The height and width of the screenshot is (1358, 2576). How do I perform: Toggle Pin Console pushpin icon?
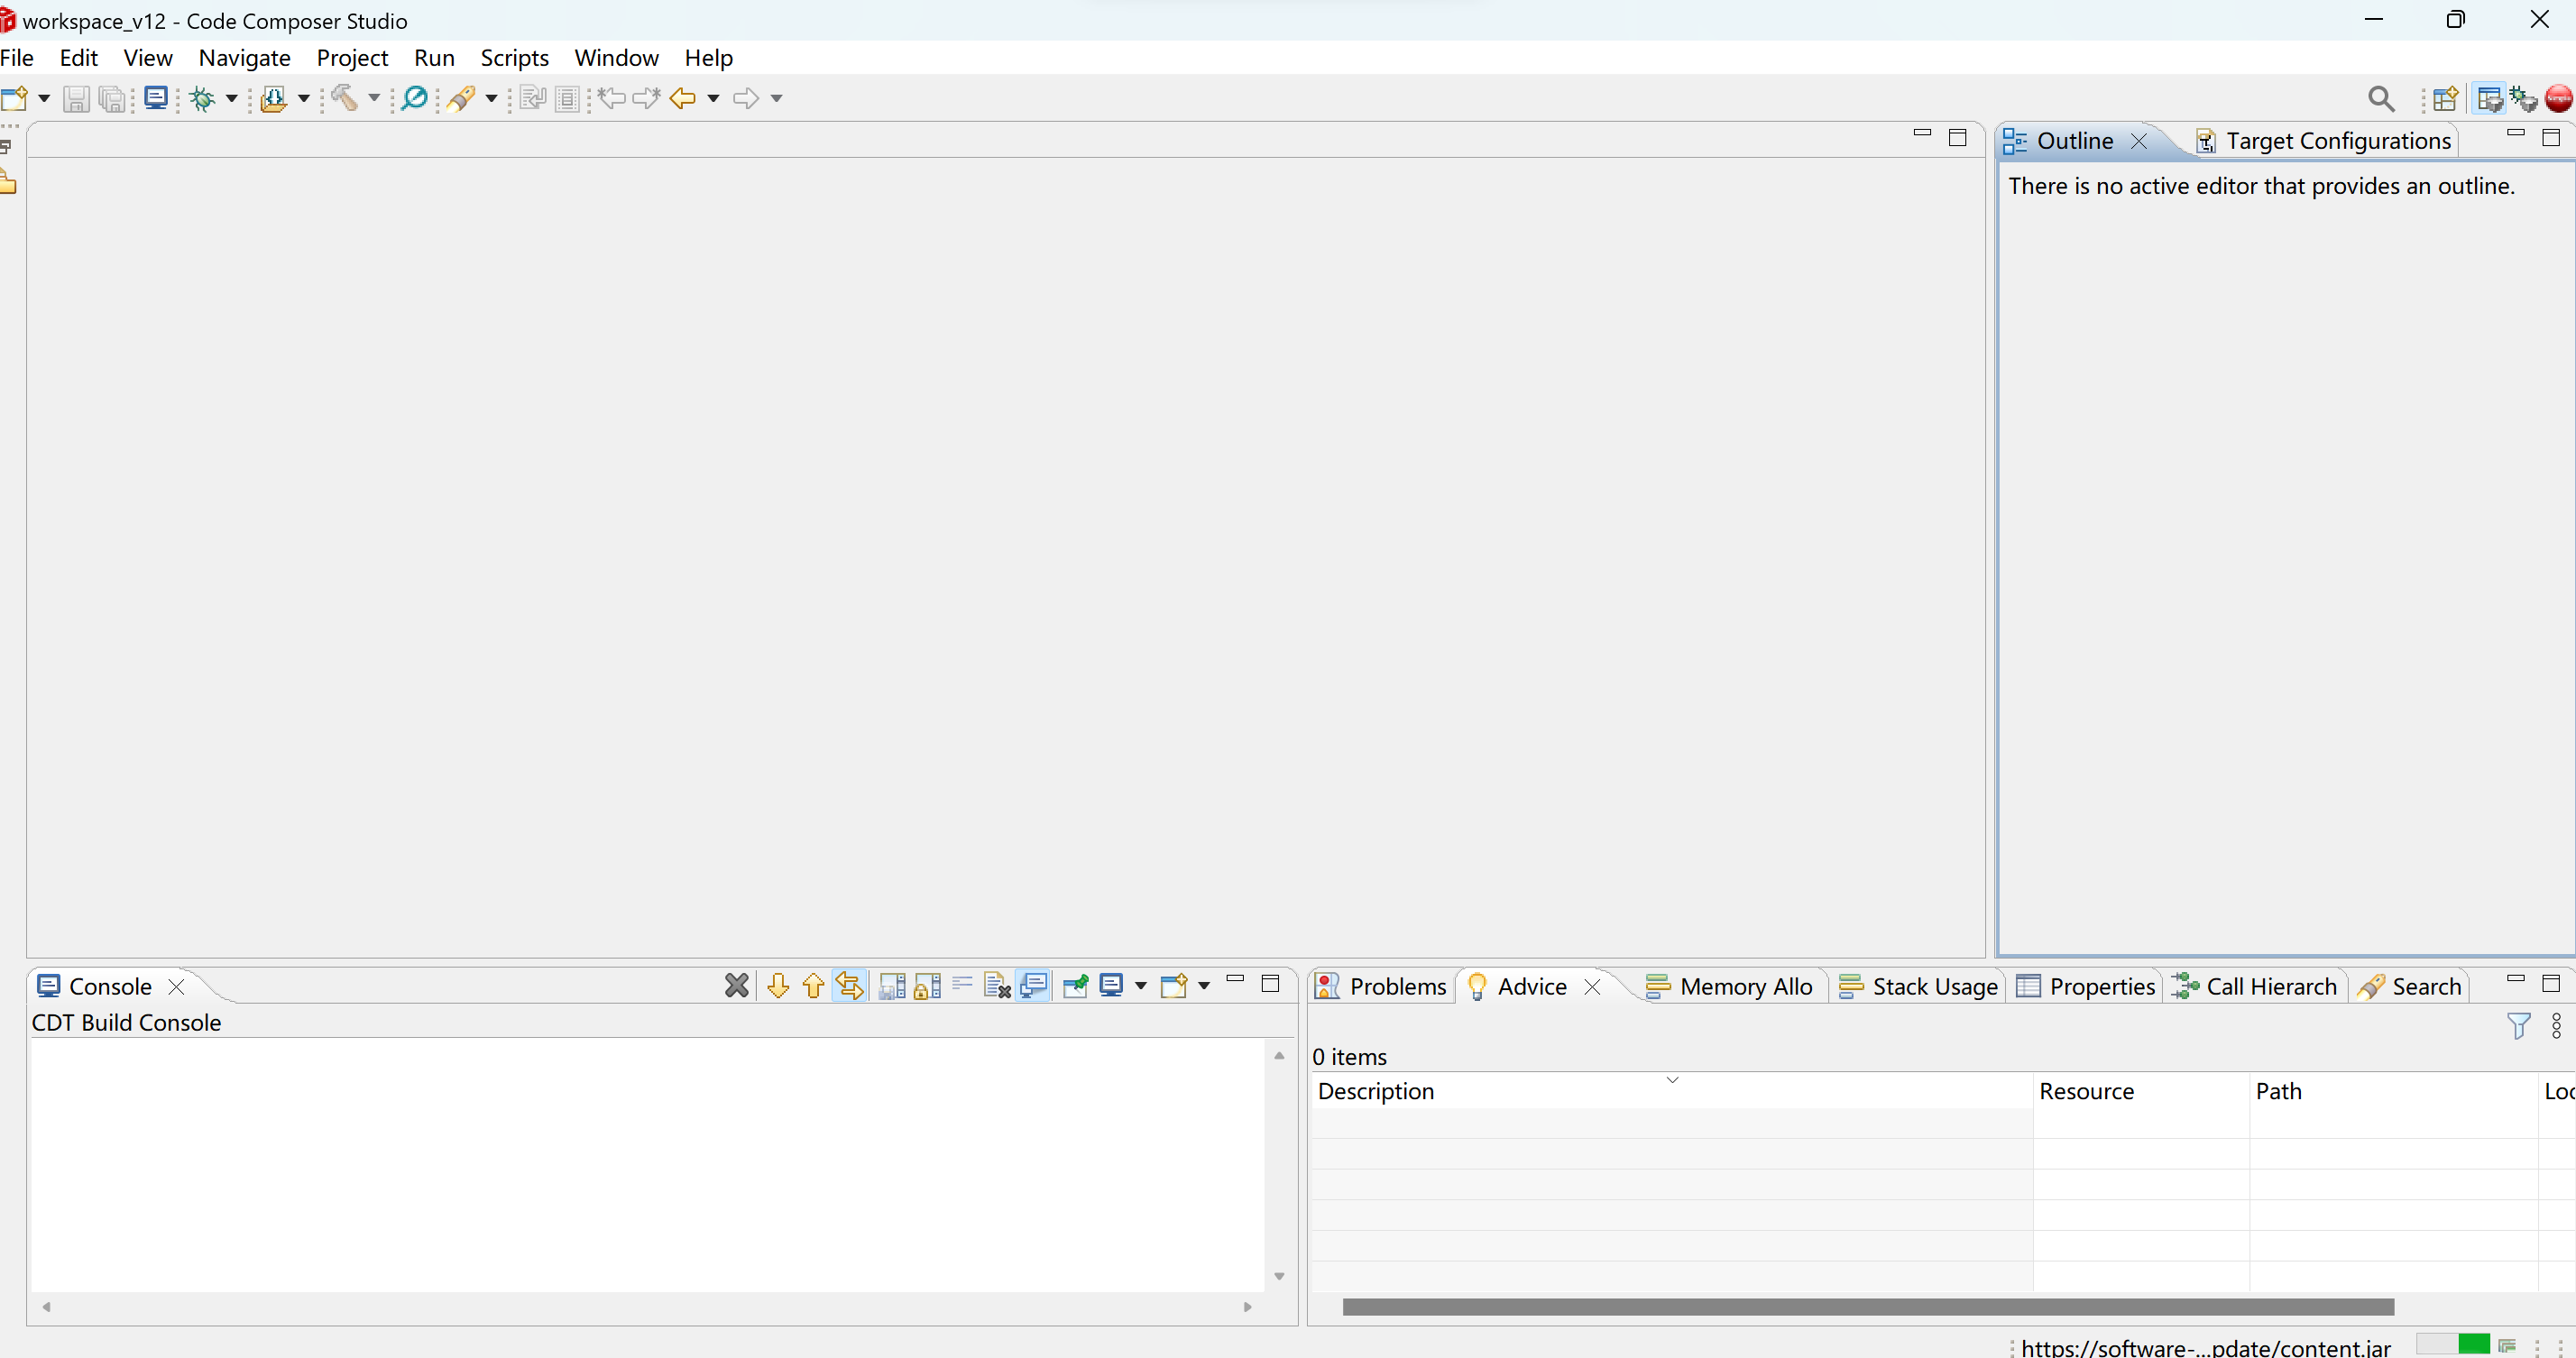[1076, 986]
